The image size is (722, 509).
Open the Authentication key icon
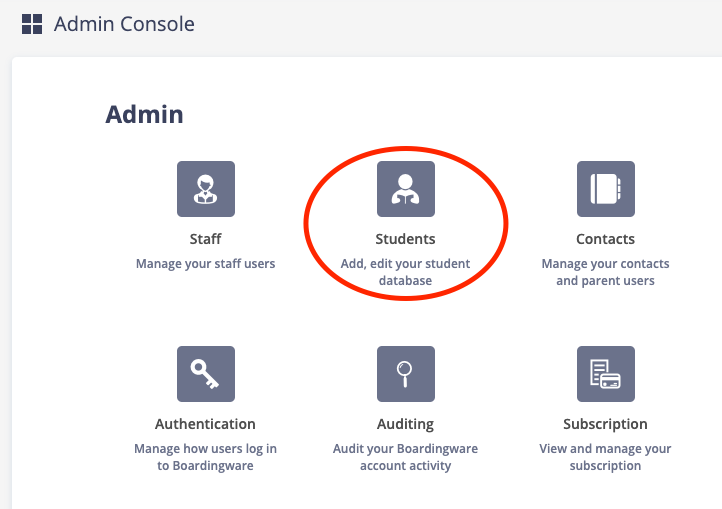206,374
